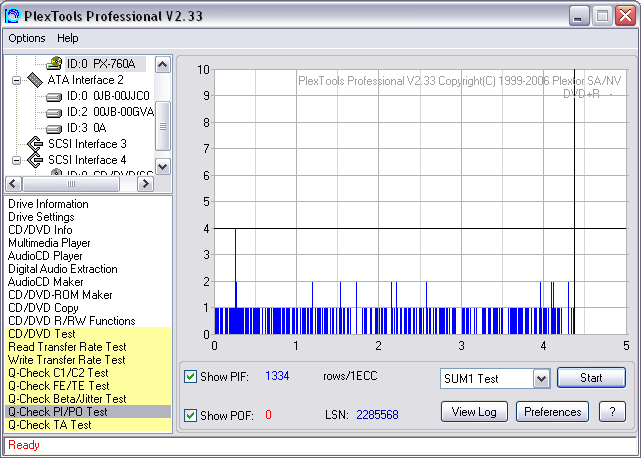Open the Preferences dialog

click(x=552, y=412)
